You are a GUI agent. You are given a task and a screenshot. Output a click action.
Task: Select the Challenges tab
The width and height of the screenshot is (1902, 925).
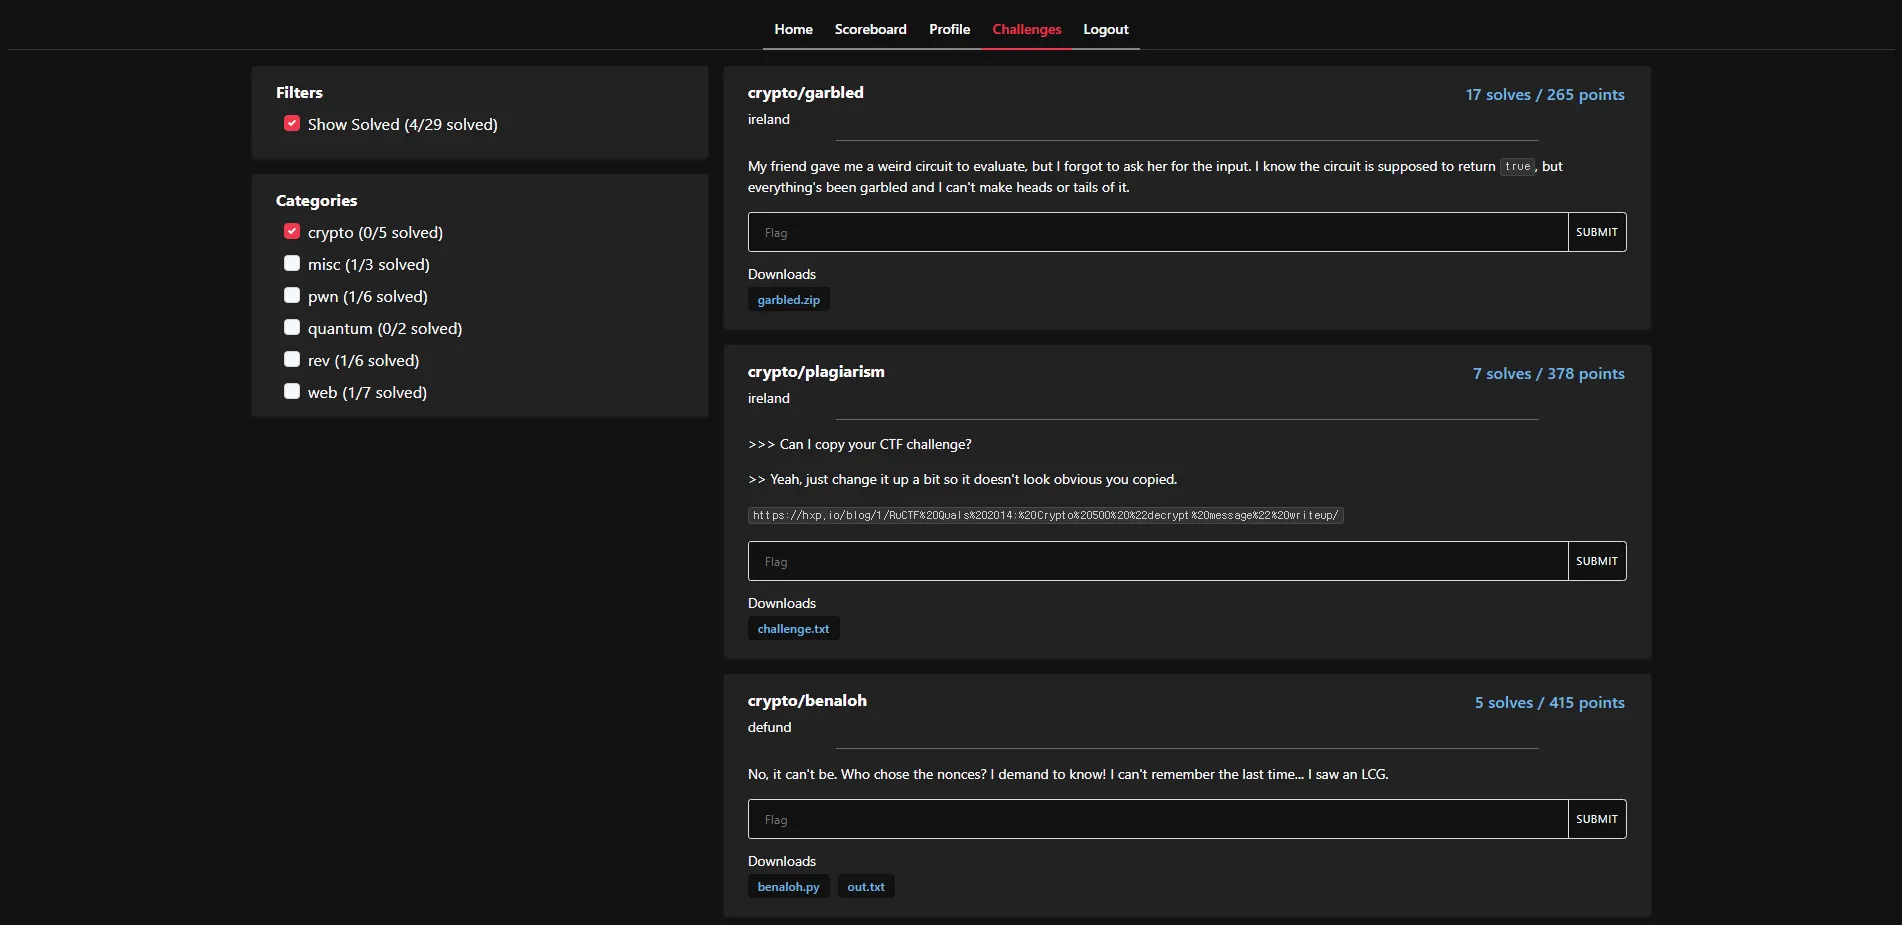(1026, 29)
